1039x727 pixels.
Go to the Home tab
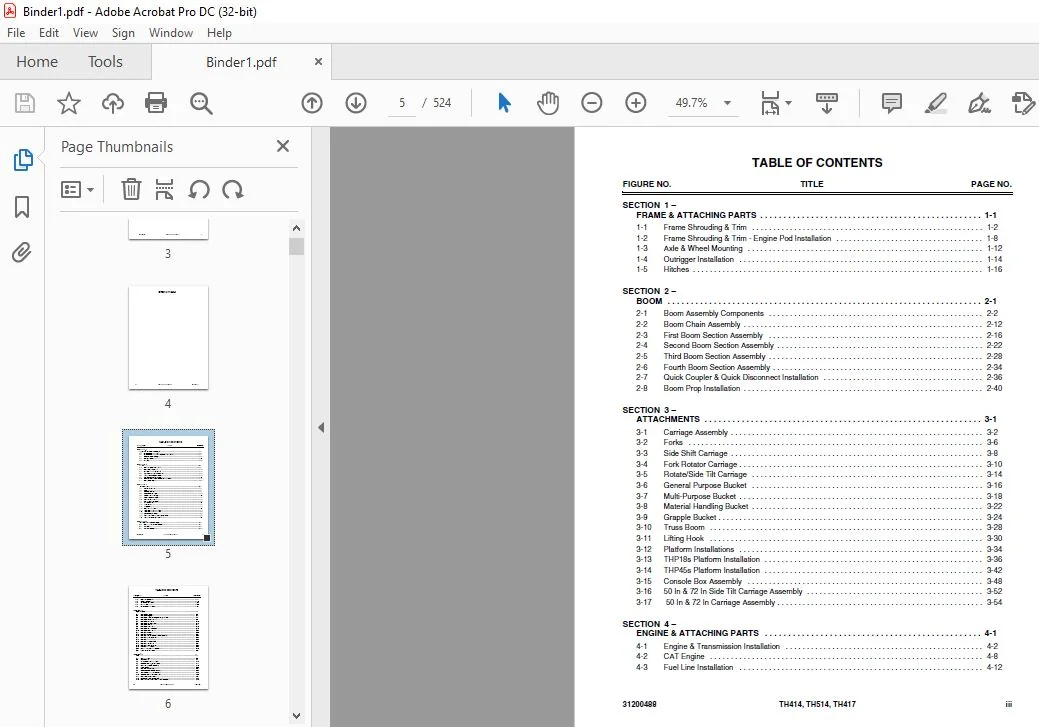click(x=37, y=62)
